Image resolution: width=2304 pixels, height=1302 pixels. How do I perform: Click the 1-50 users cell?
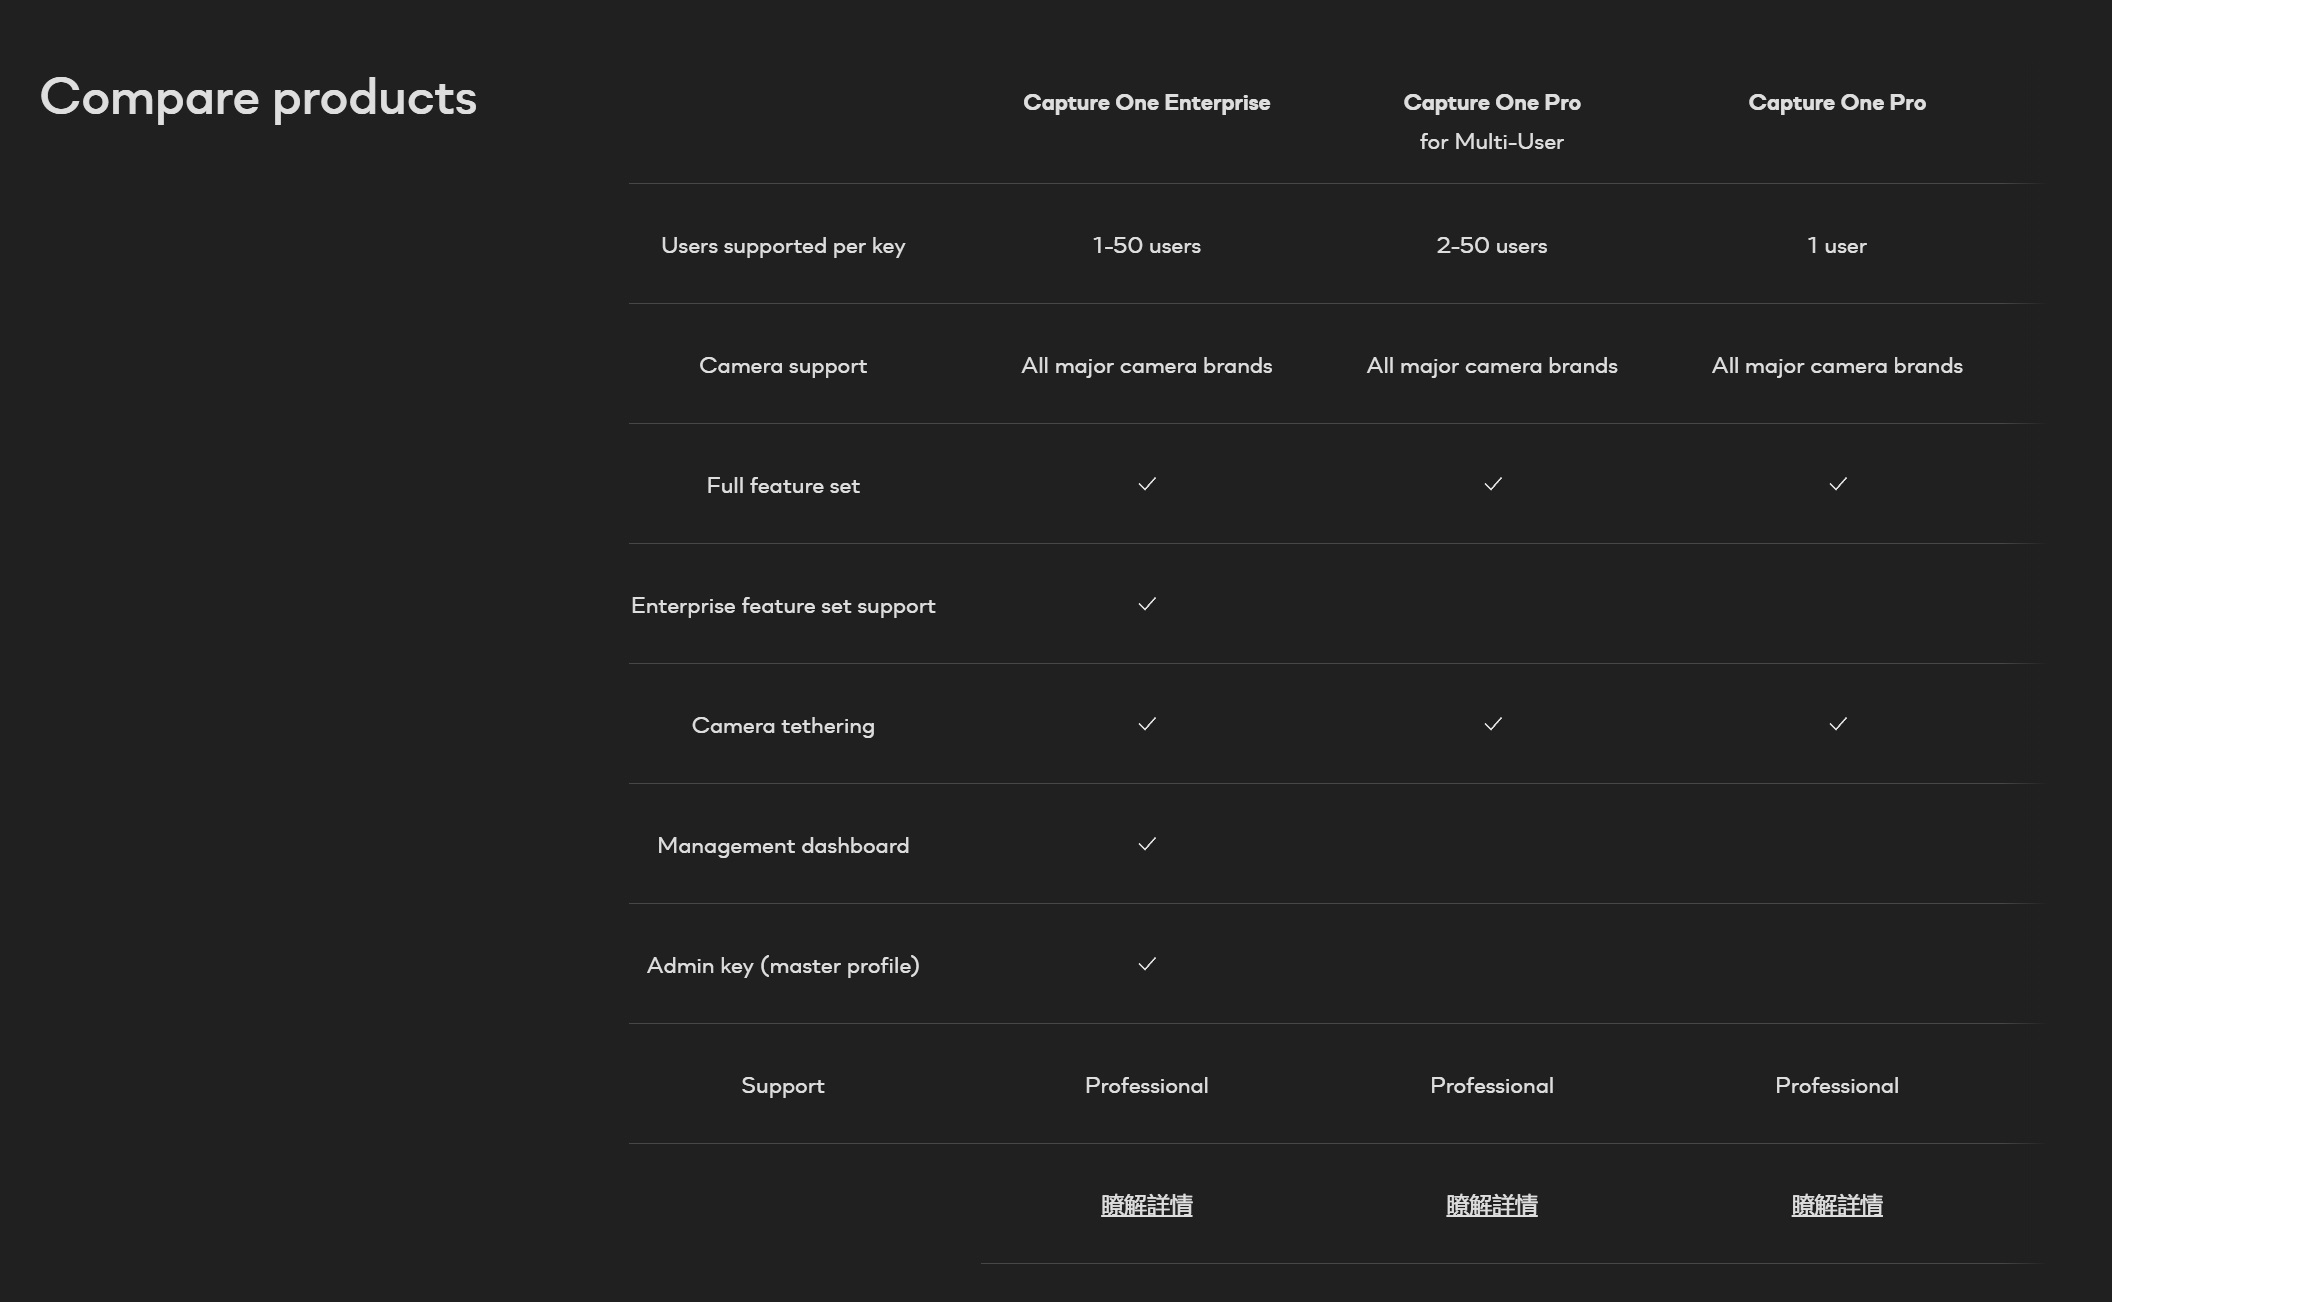coord(1147,246)
